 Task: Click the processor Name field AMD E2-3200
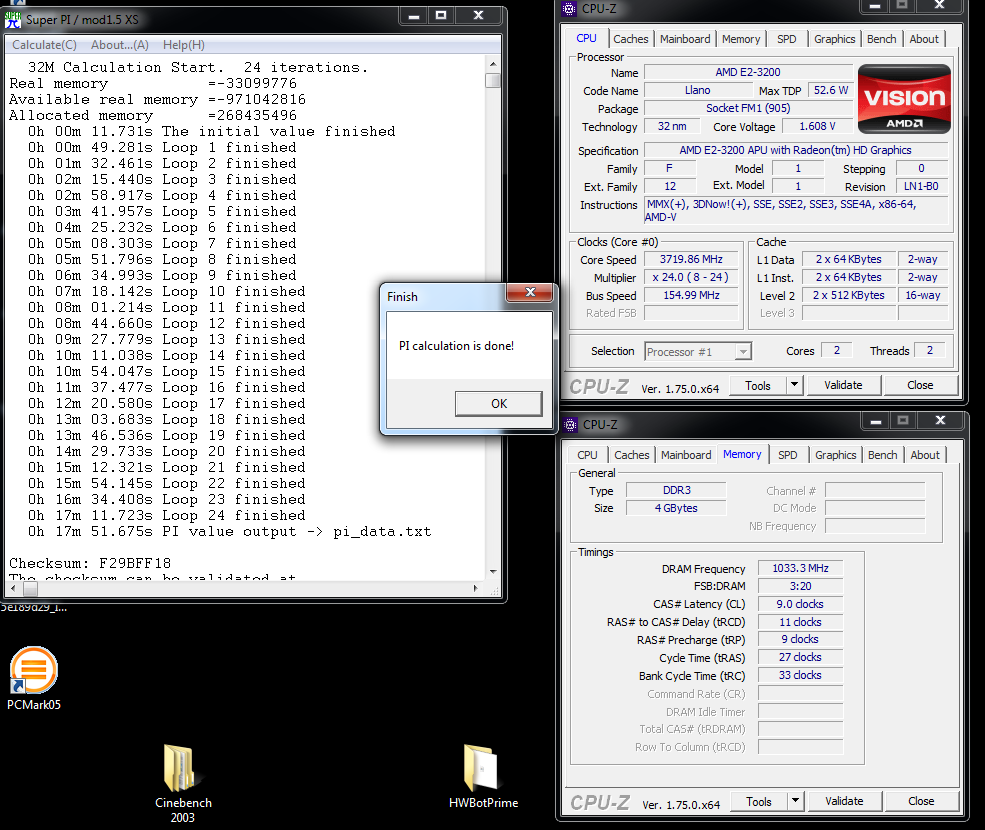[x=748, y=72]
